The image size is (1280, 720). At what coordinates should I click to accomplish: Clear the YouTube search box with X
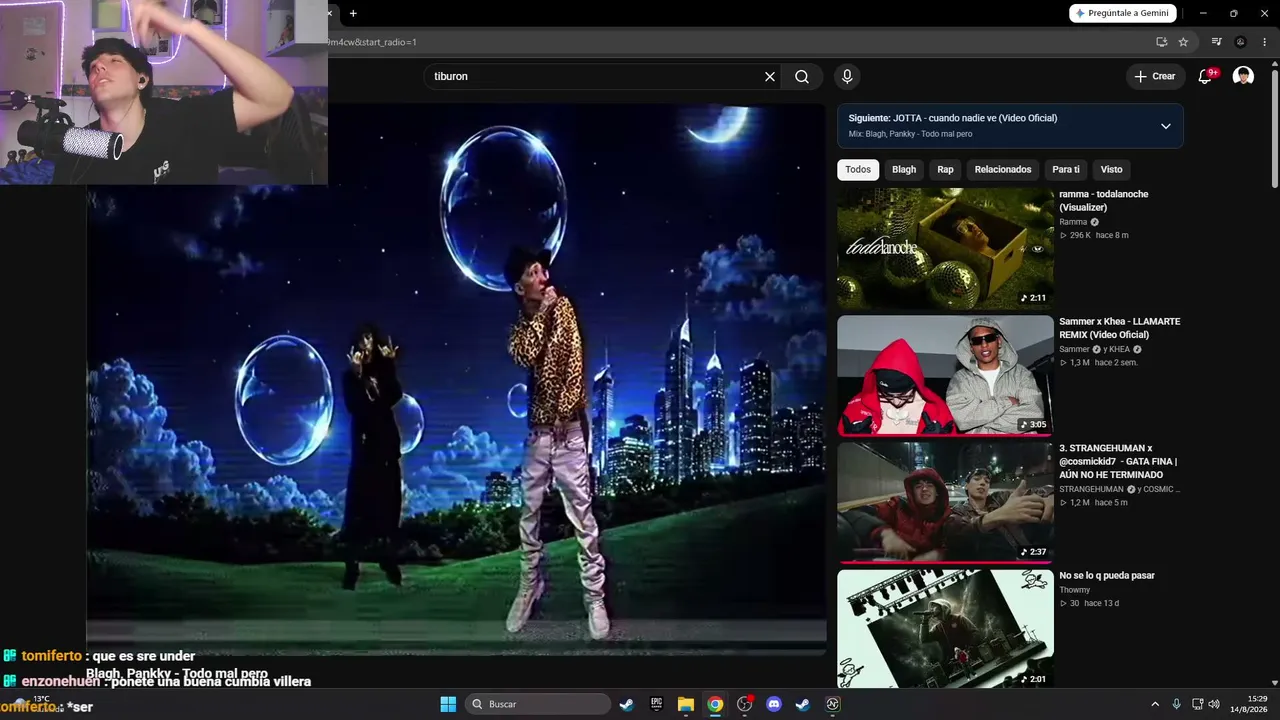(x=770, y=76)
